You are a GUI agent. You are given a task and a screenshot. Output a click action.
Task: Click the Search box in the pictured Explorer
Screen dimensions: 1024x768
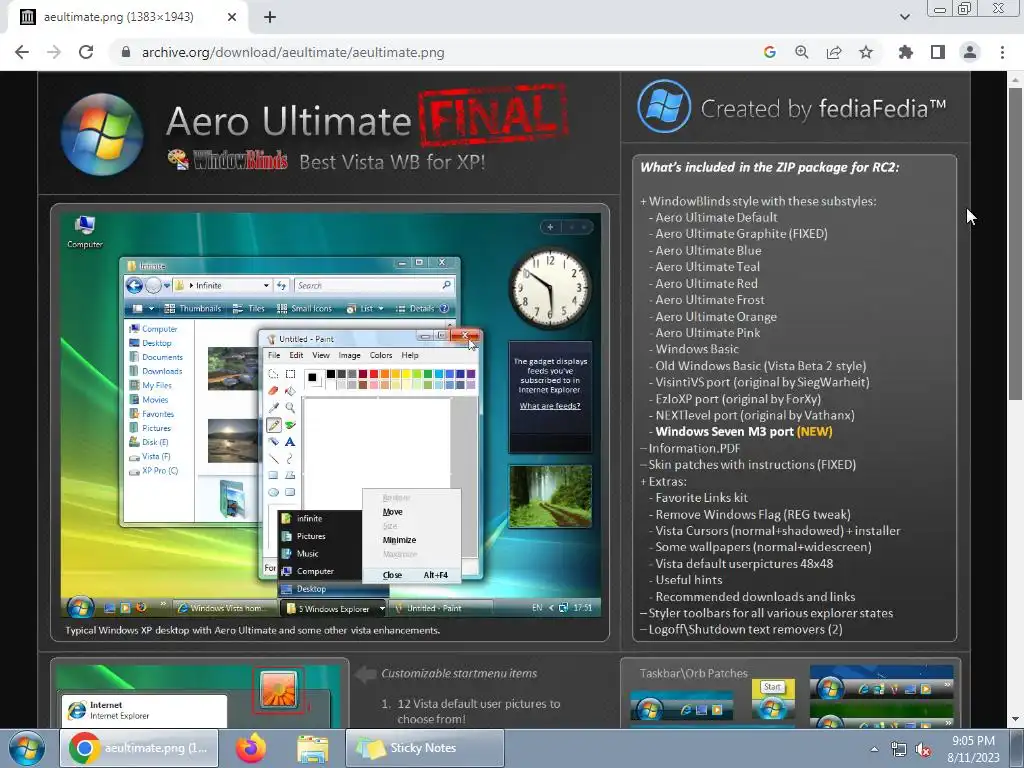point(374,285)
